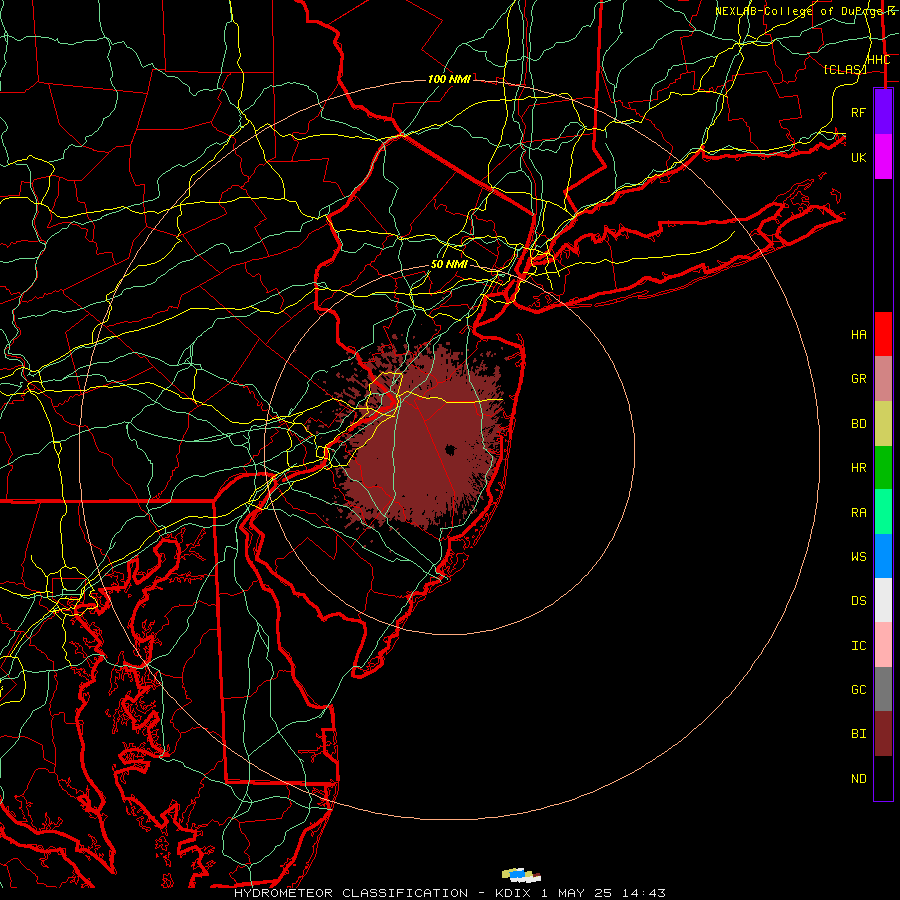Select the dusty pink GR legend swatch
This screenshot has height=900, width=900.
click(x=883, y=379)
